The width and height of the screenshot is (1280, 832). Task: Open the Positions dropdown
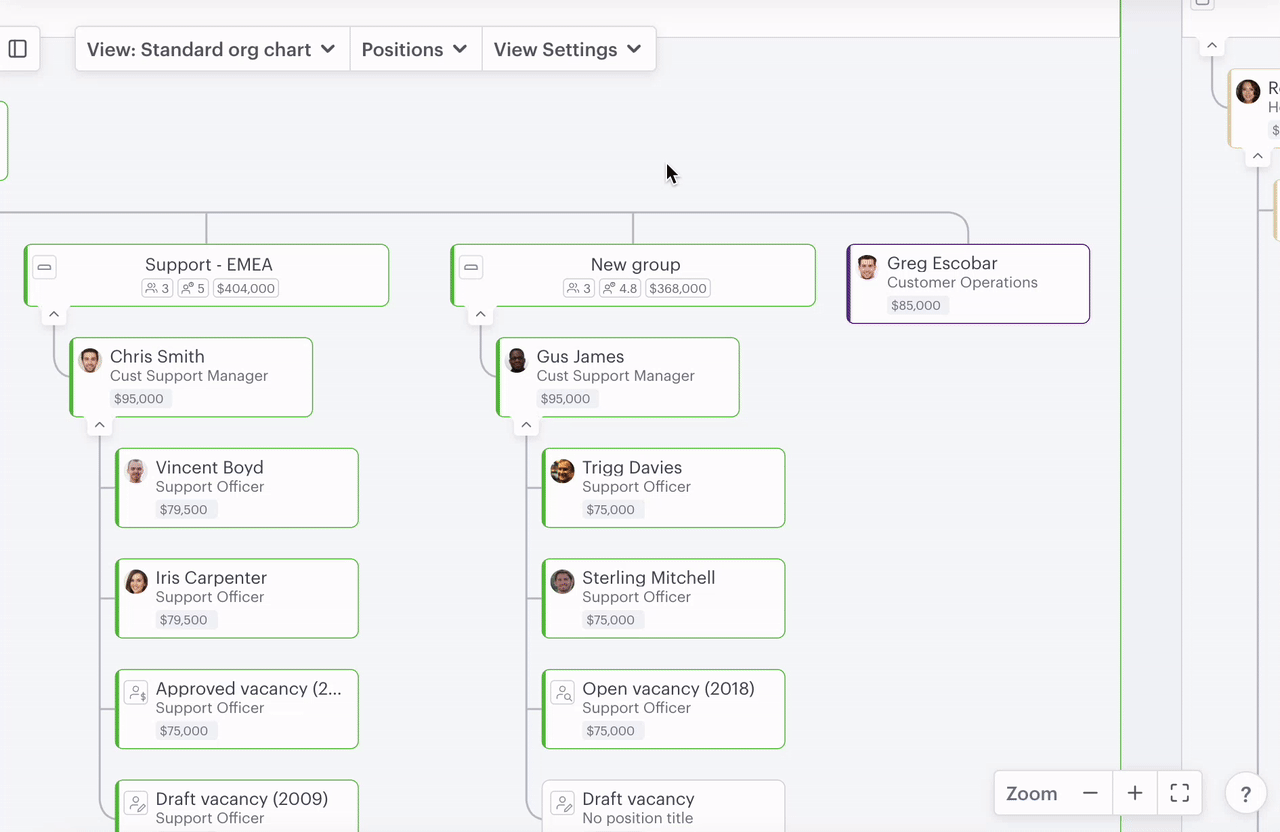(414, 48)
